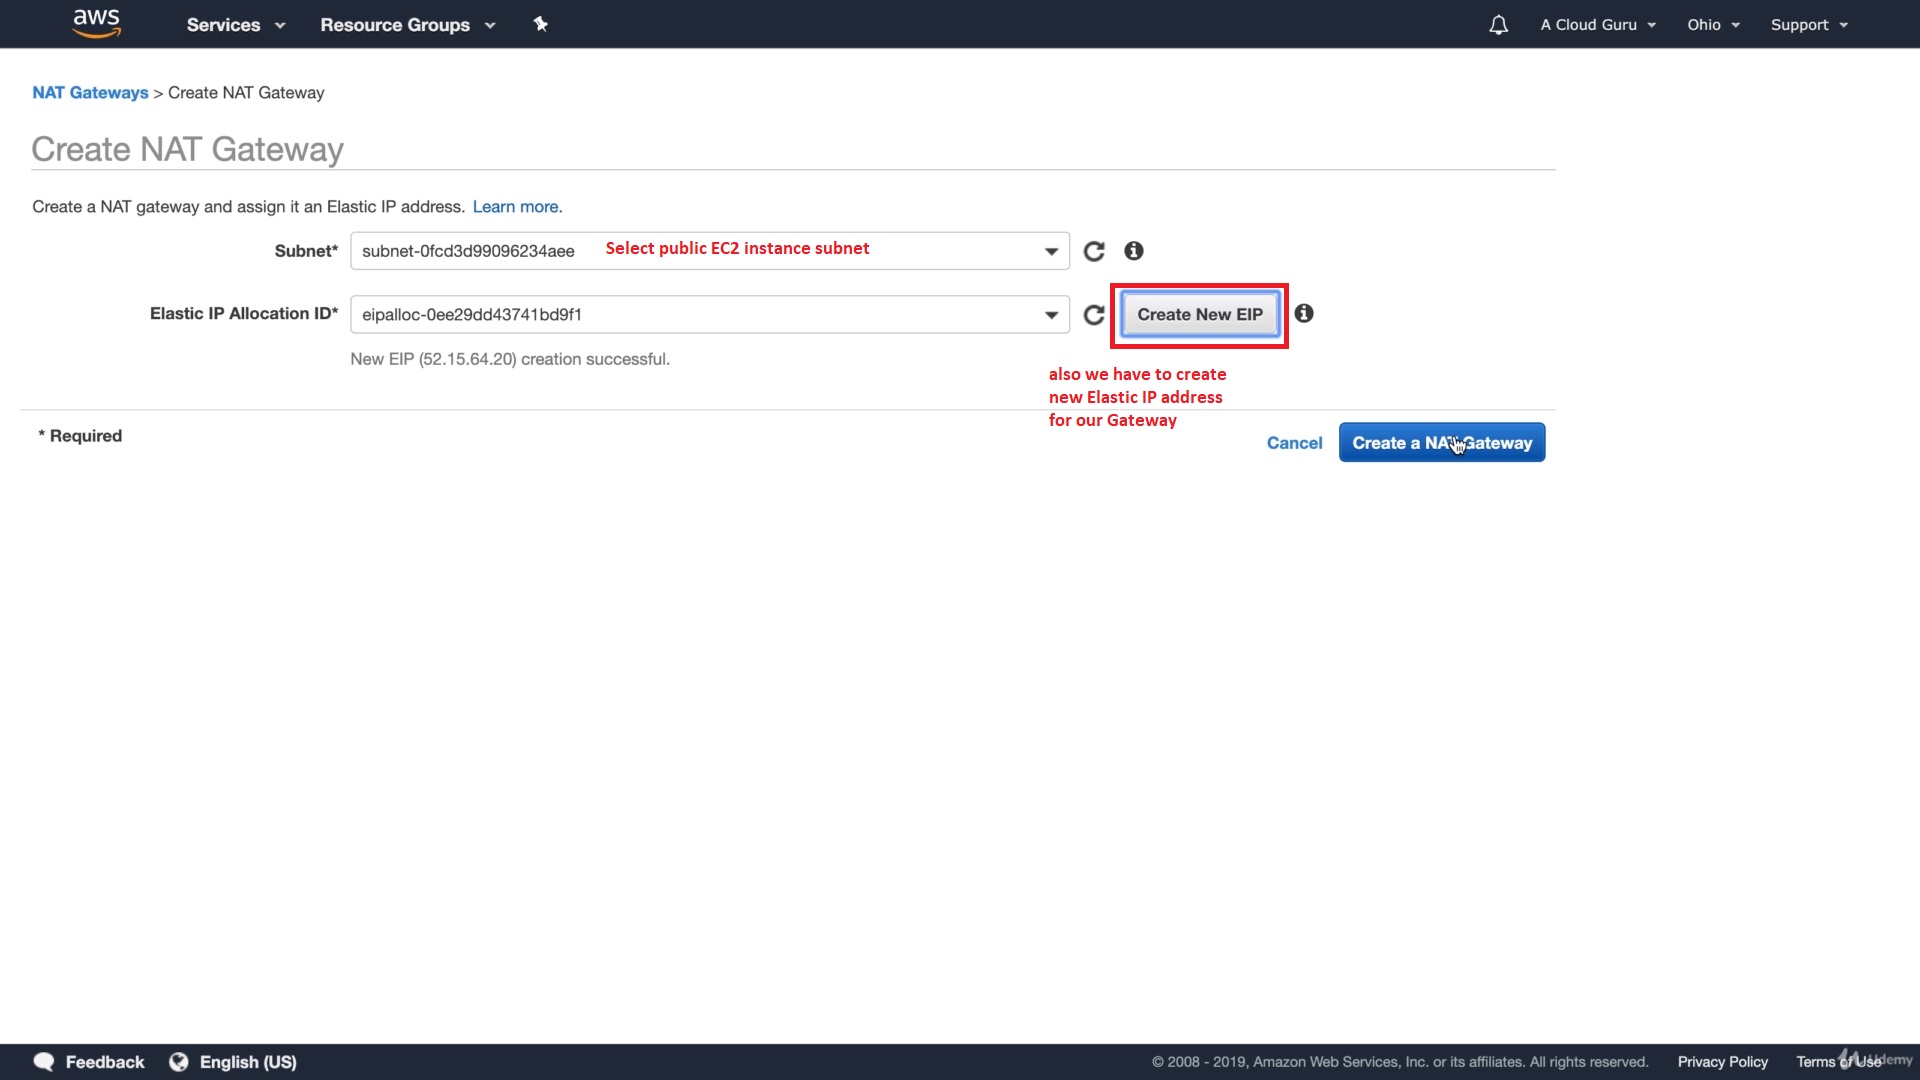The height and width of the screenshot is (1080, 1920).
Task: Open the notifications bell icon
Action: point(1498,25)
